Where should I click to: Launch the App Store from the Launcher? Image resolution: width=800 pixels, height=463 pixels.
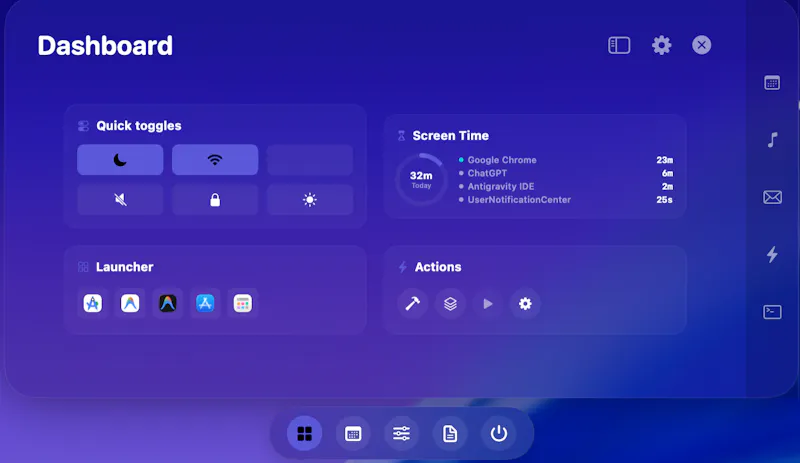click(205, 303)
